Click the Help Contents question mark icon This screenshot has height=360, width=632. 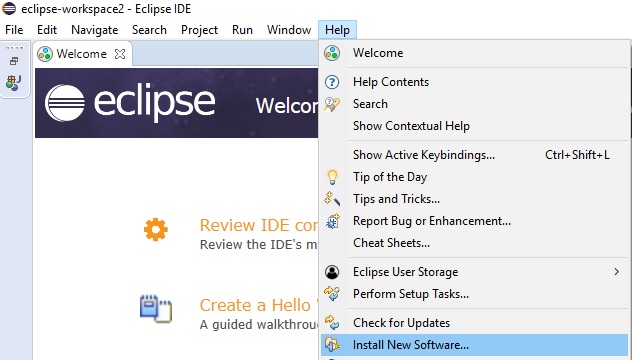332,82
